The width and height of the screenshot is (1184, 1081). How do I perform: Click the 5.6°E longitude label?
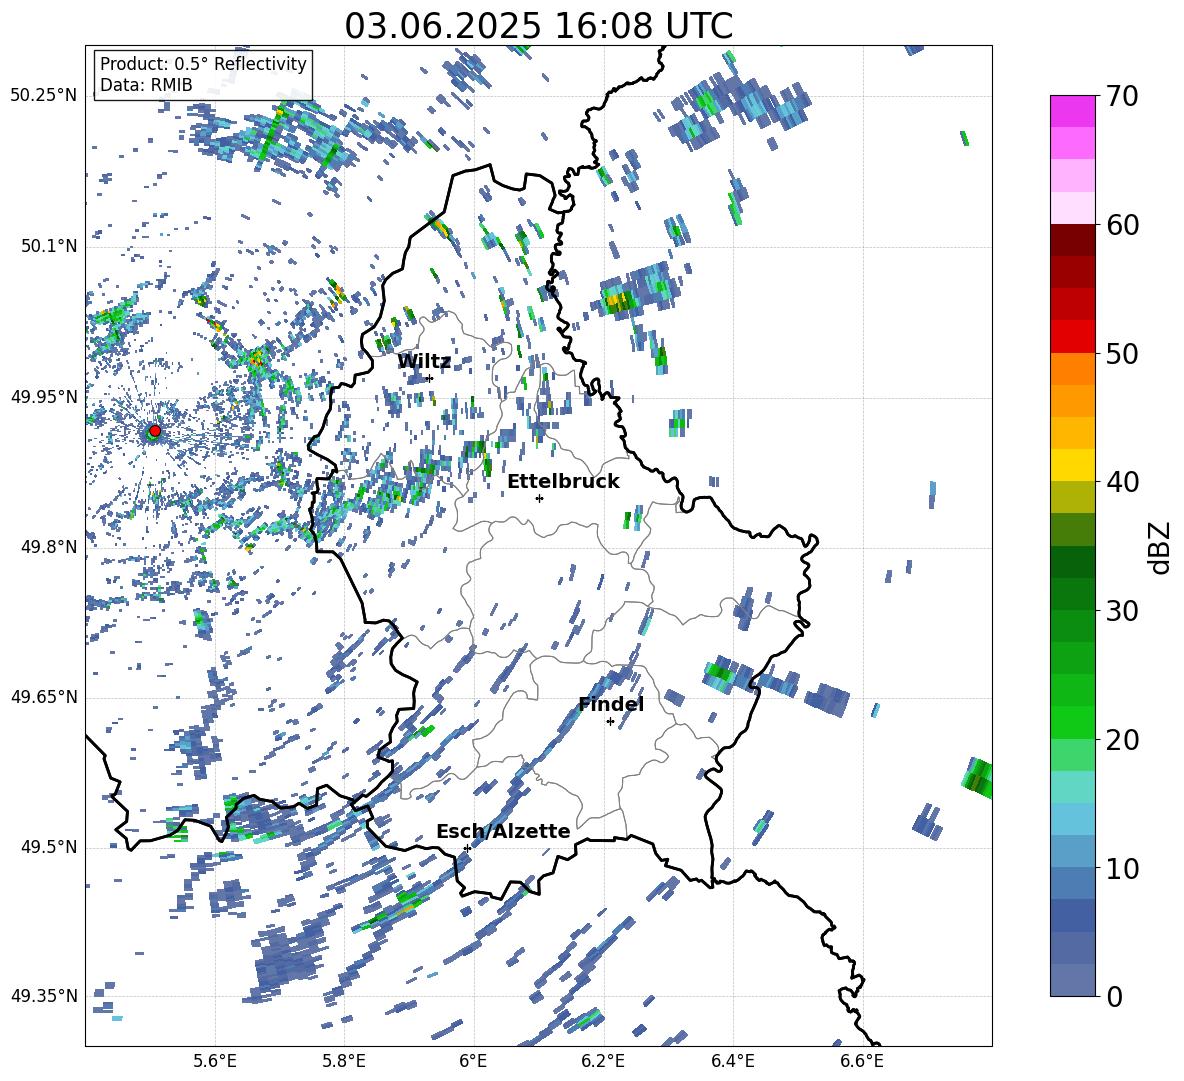click(214, 1061)
